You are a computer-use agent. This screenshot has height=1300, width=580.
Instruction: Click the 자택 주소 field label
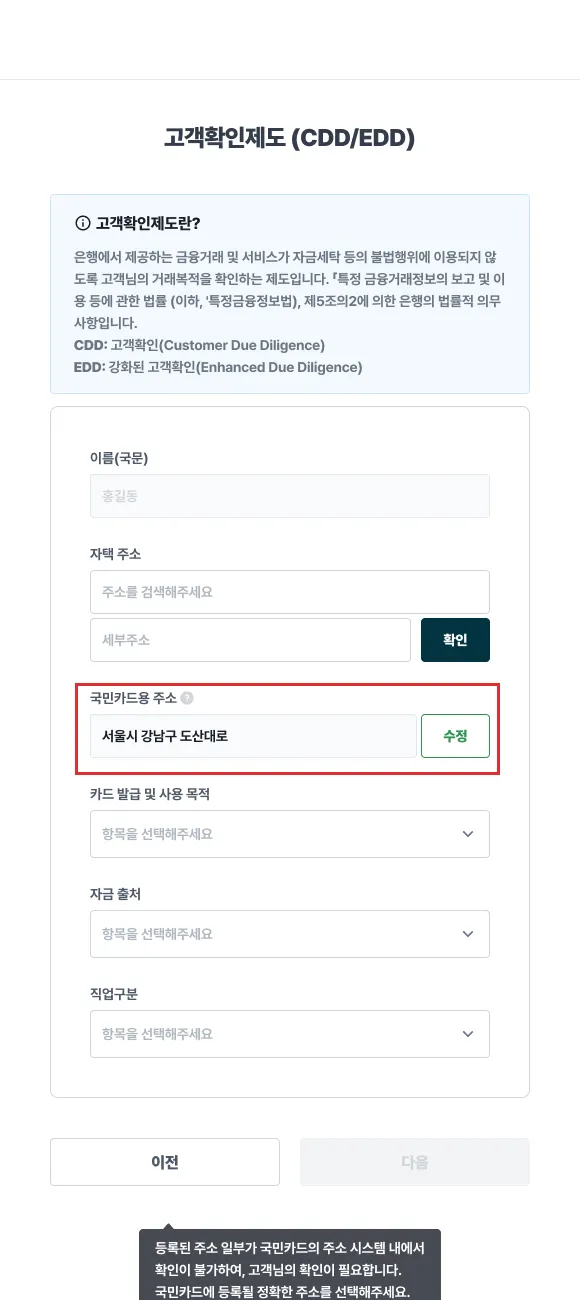click(121, 554)
